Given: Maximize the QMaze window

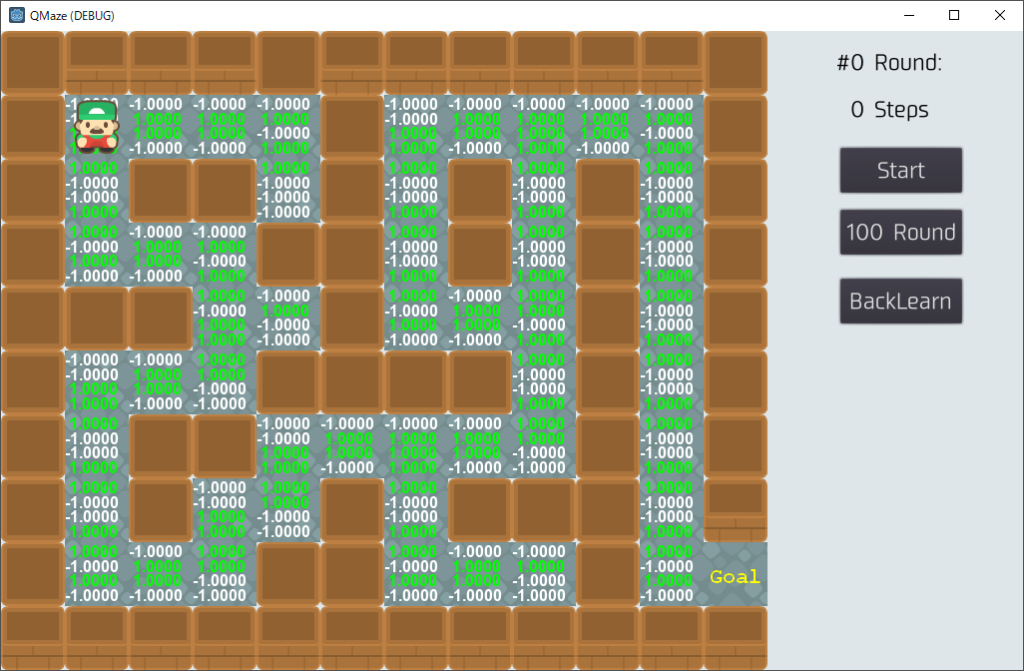Looking at the screenshot, I should click(x=954, y=15).
